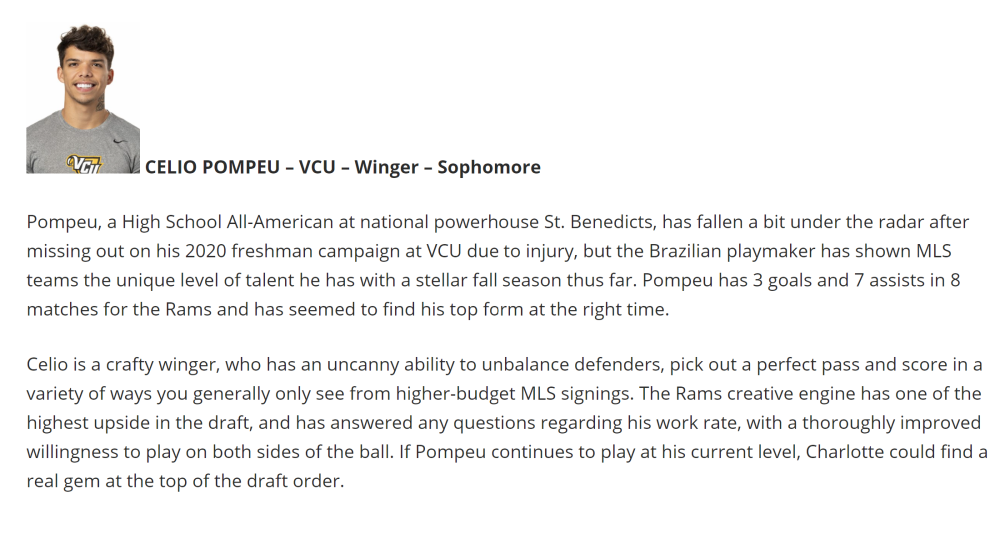Click the phrase higher-budget MLS signings
The image size is (1000, 535).
(x=515, y=393)
